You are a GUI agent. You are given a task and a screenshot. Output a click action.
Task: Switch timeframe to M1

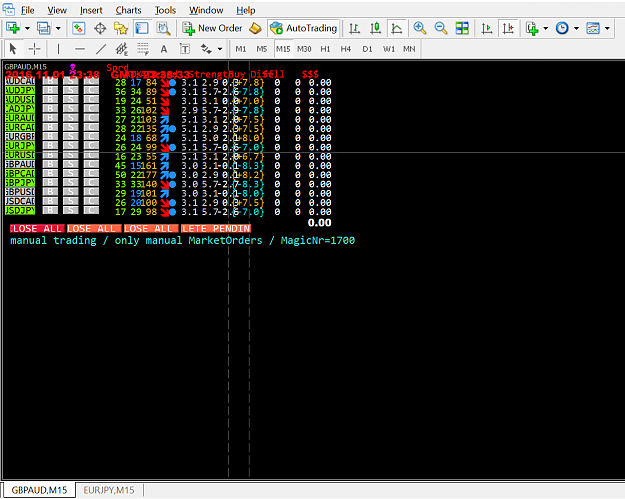tap(241, 49)
